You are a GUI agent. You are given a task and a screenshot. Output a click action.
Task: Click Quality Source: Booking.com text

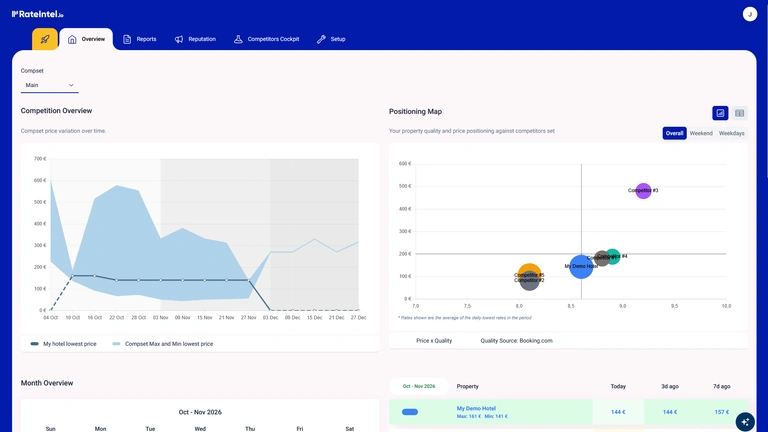tap(516, 340)
